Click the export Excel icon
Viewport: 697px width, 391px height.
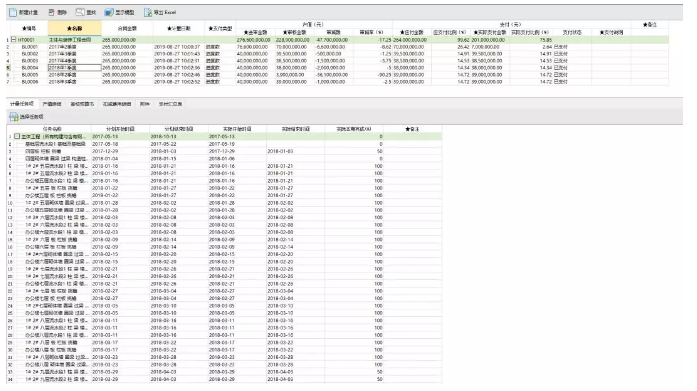pyautogui.click(x=148, y=12)
